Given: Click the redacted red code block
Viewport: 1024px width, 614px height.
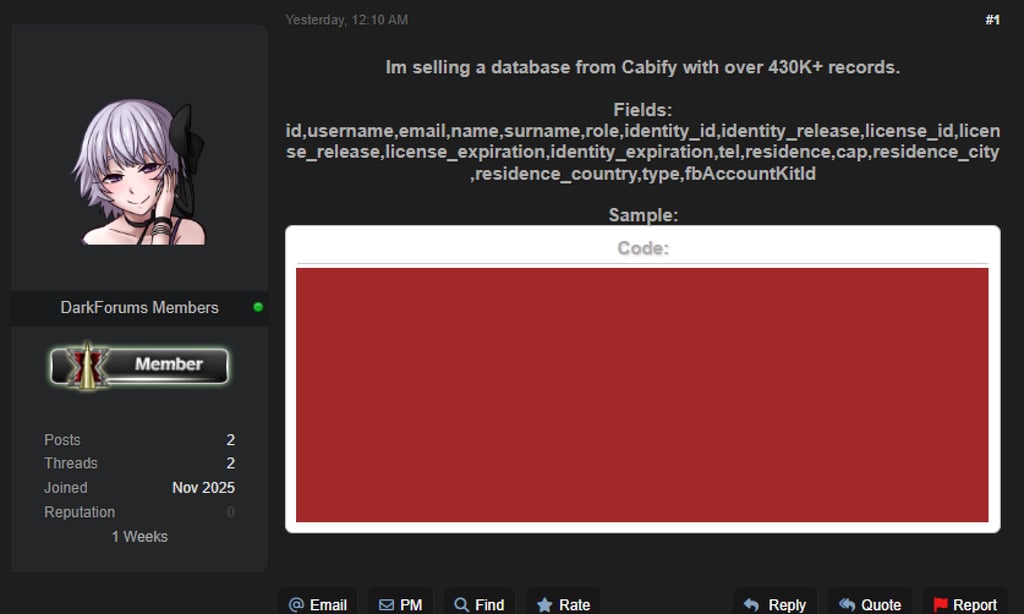Looking at the screenshot, I should tap(642, 395).
